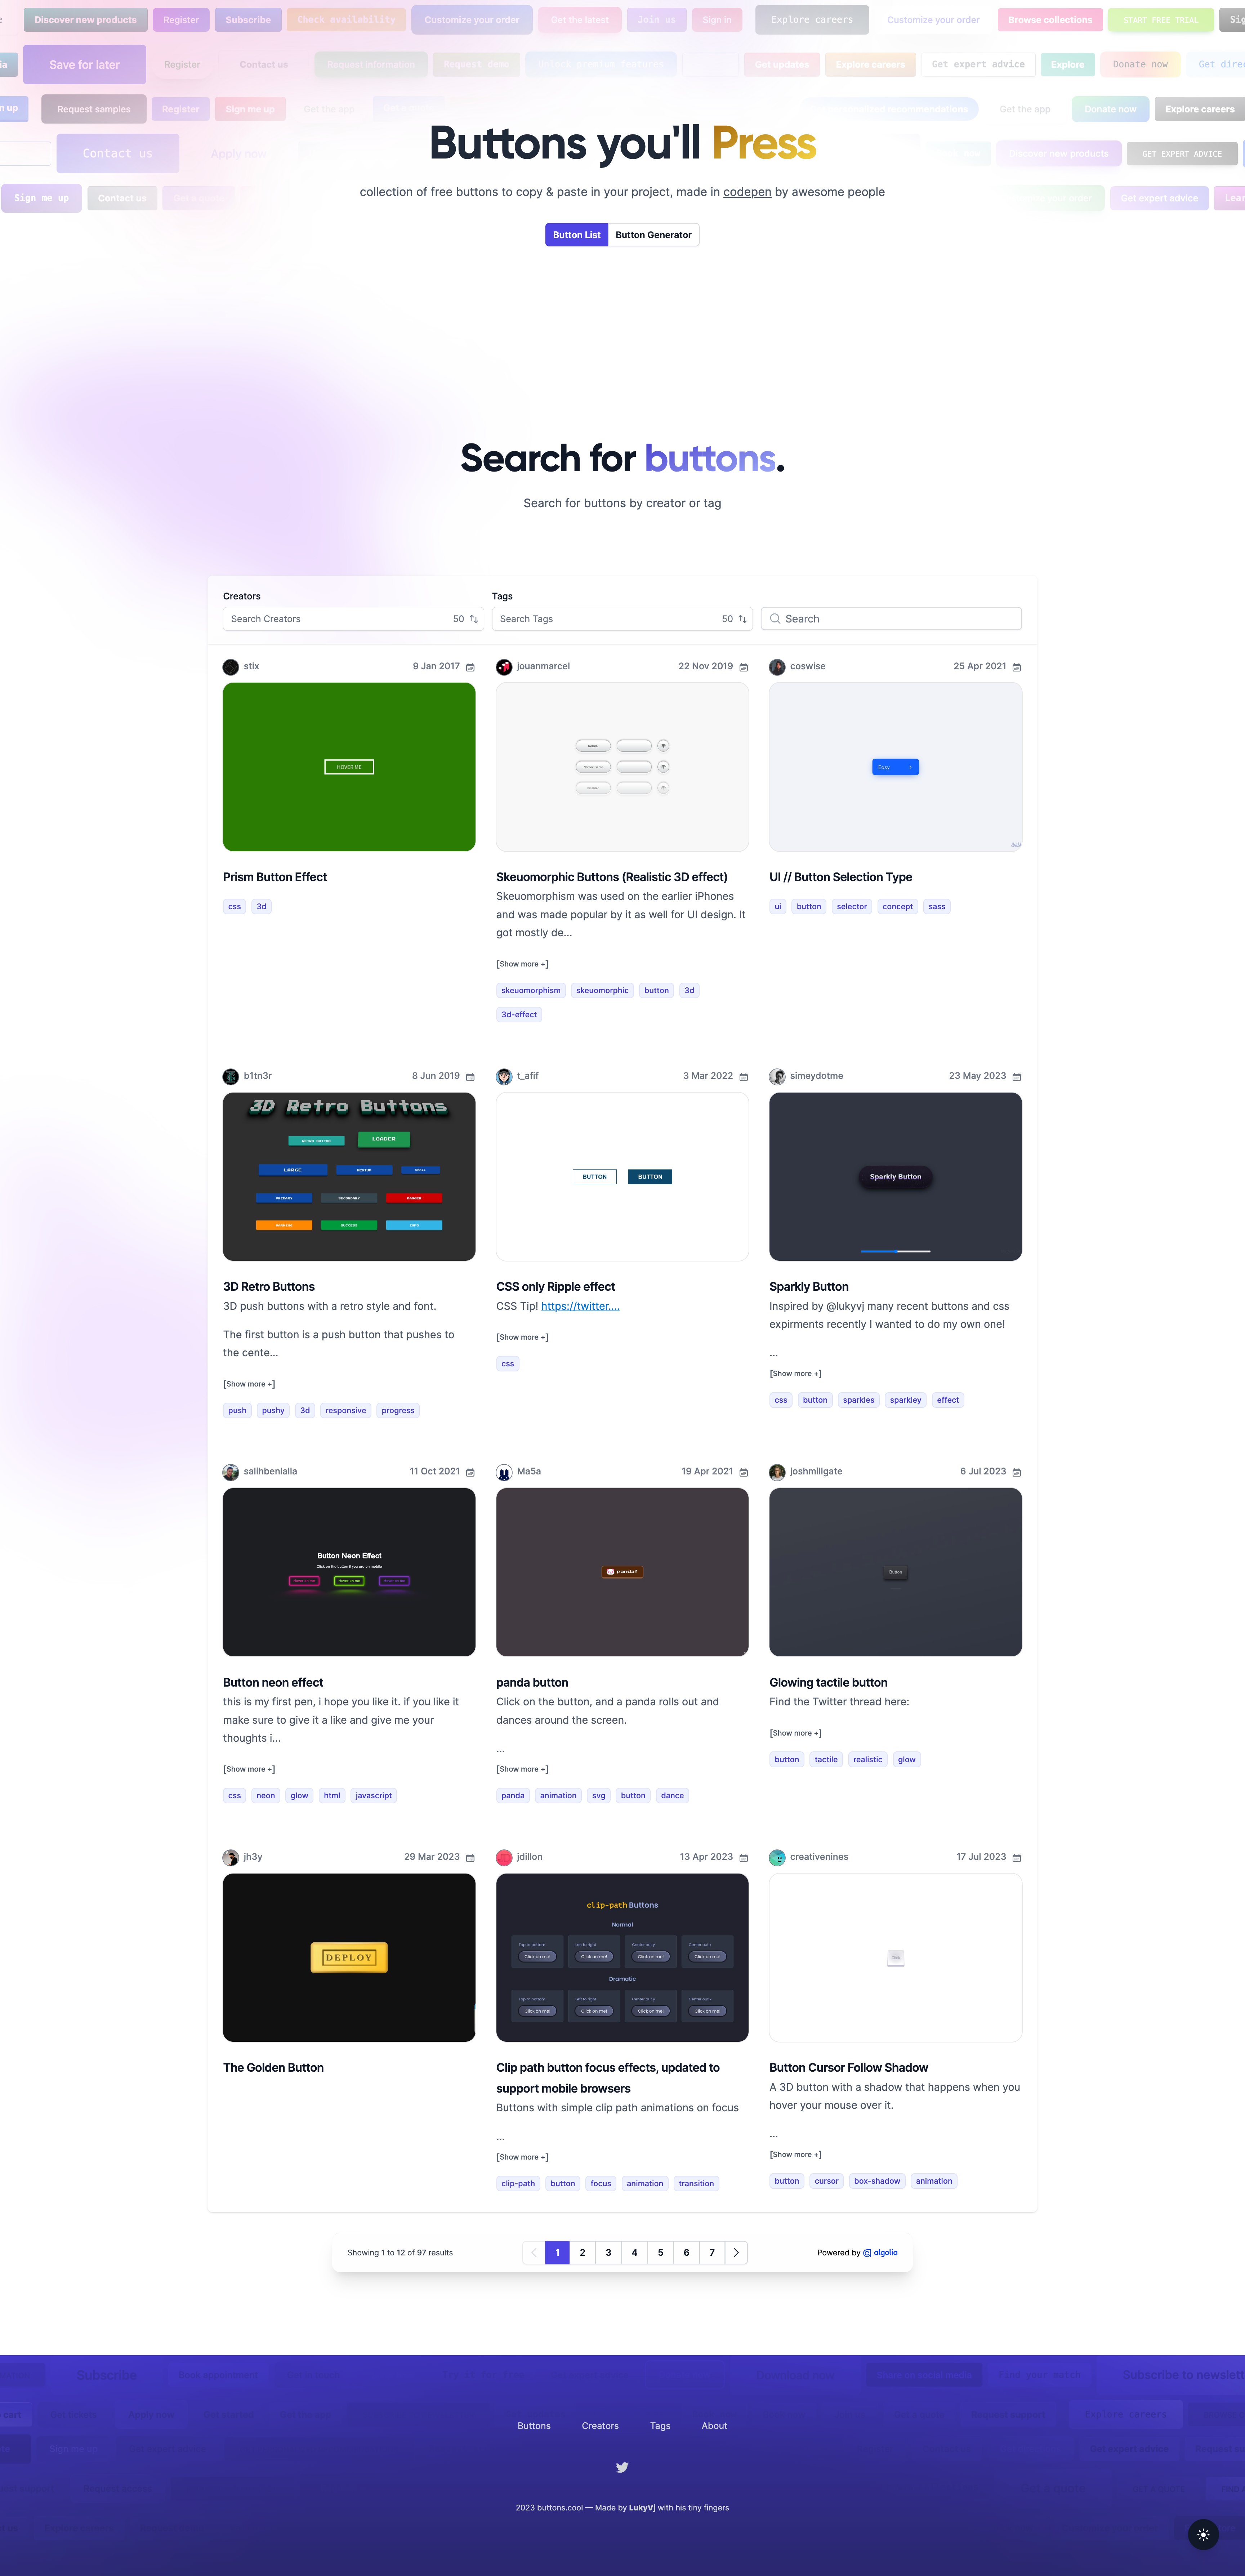
Task: Follow the codepen link in subtitle
Action: coord(747,192)
